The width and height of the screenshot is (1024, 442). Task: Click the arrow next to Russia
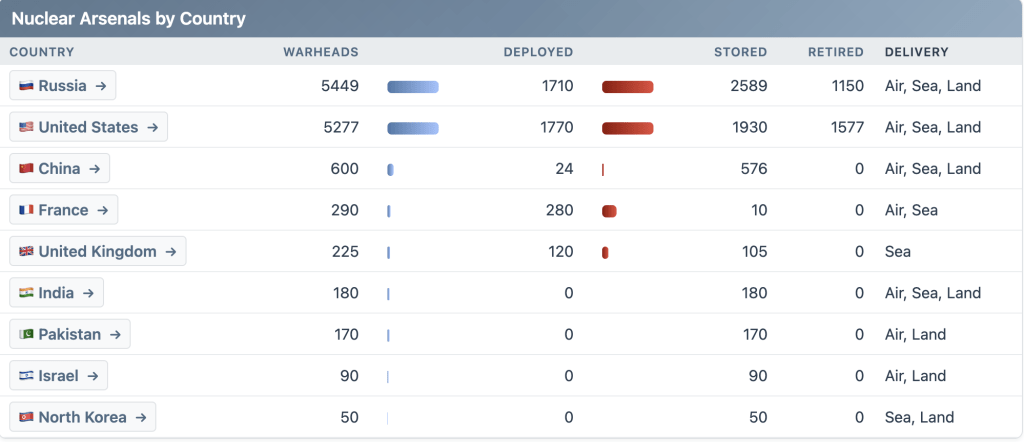(101, 86)
